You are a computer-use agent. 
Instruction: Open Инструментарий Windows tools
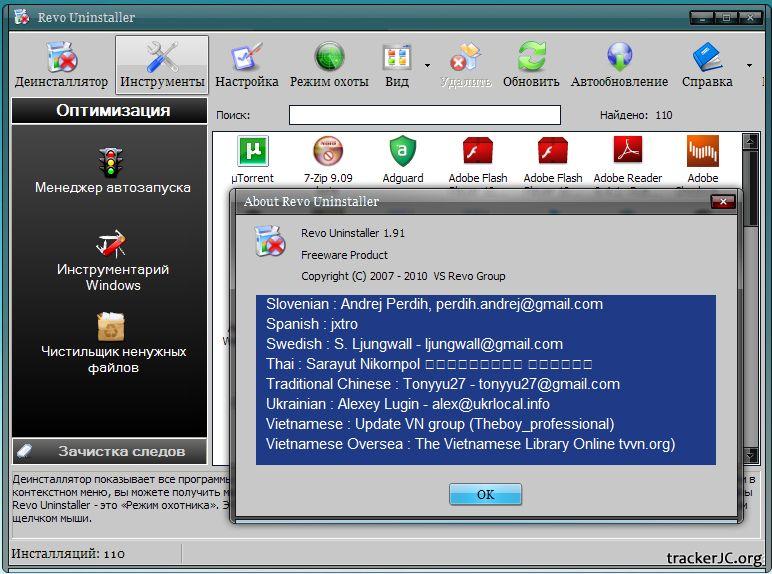[111, 244]
